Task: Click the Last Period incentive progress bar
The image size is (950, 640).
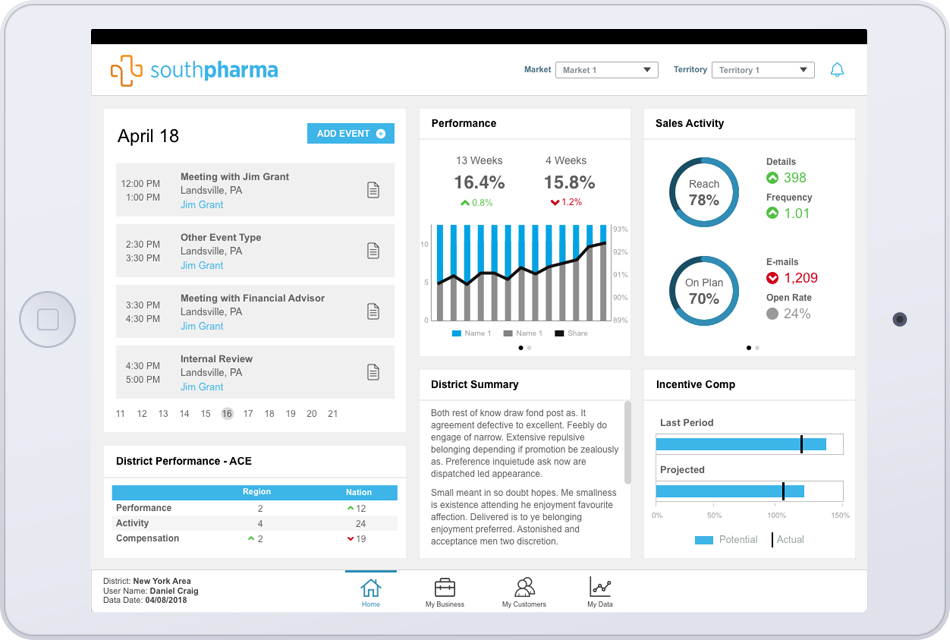Action: (749, 444)
